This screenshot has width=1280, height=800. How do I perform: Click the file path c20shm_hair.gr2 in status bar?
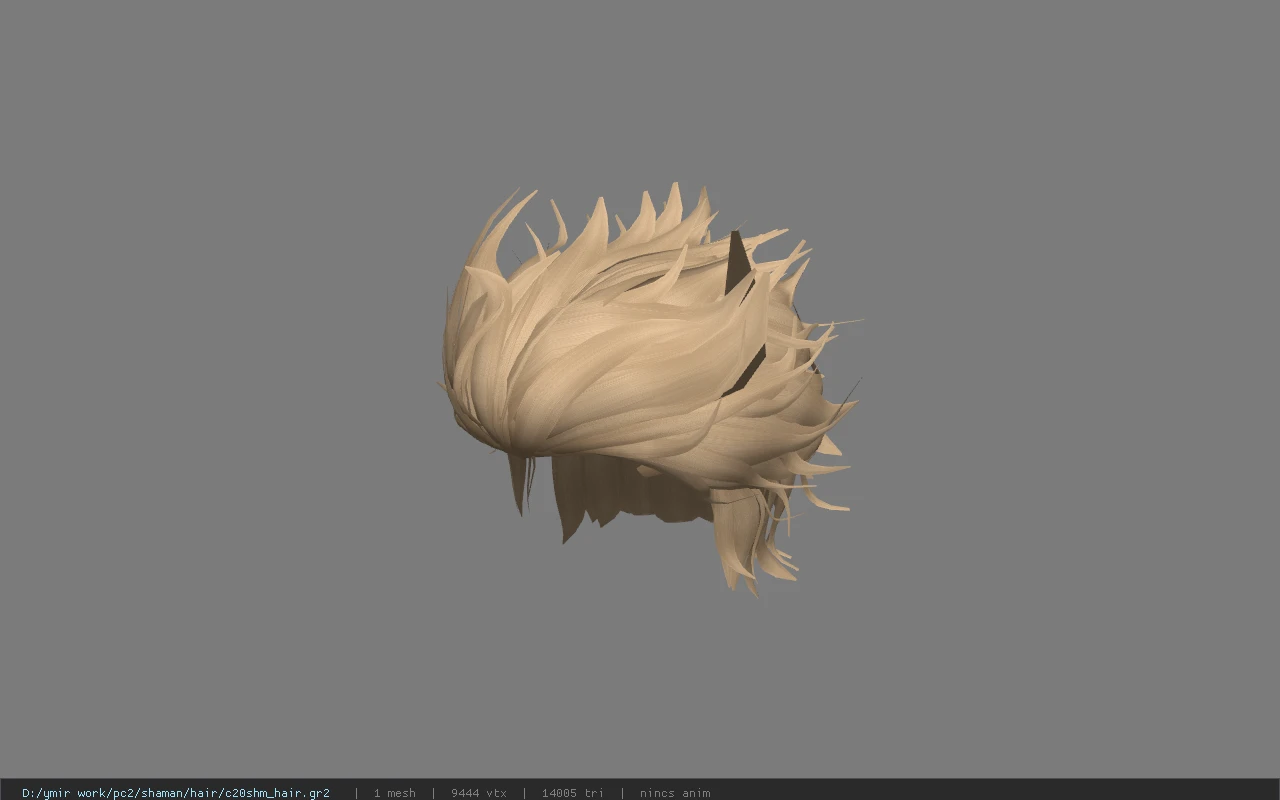point(176,793)
